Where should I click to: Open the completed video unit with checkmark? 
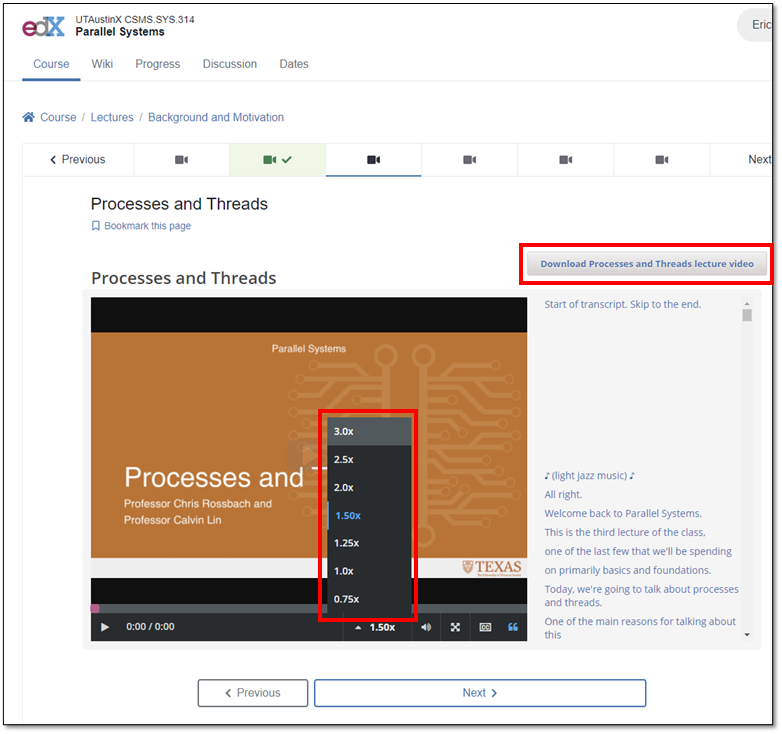point(277,160)
